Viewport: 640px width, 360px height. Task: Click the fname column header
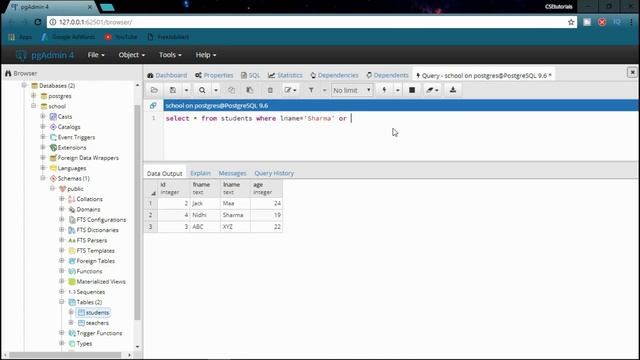coord(205,188)
